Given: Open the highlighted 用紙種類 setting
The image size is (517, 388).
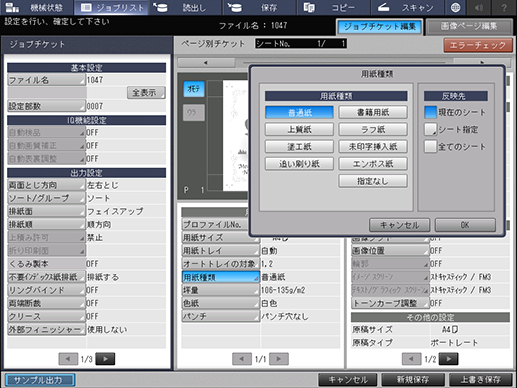Looking at the screenshot, I should click(x=220, y=277).
